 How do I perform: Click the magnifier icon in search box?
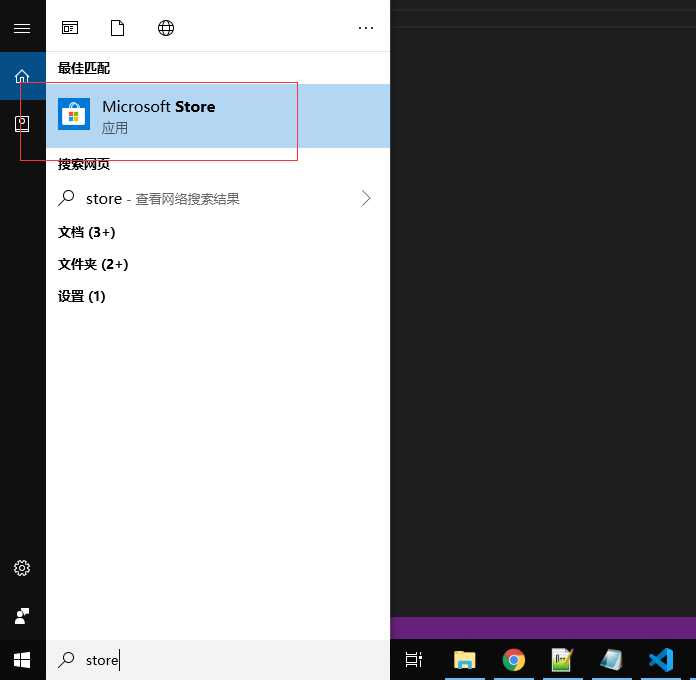pos(66,660)
